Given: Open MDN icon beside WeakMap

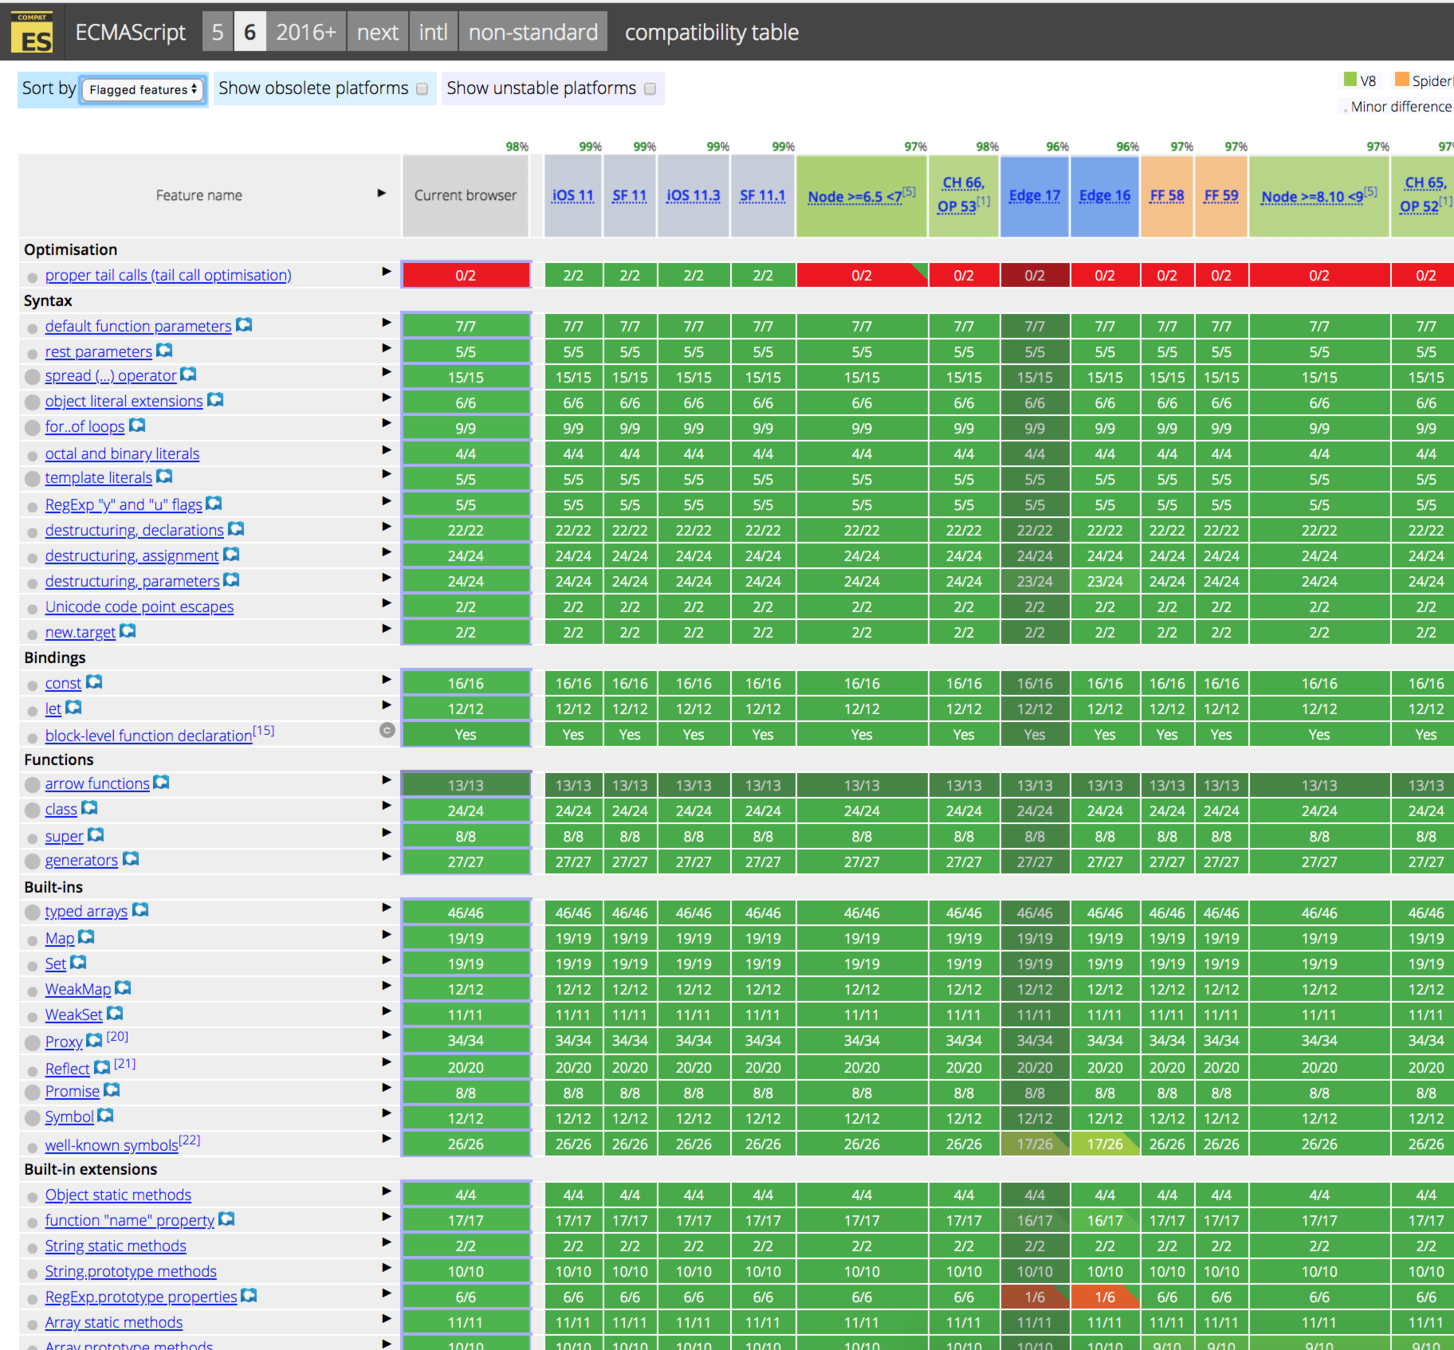Looking at the screenshot, I should (123, 987).
